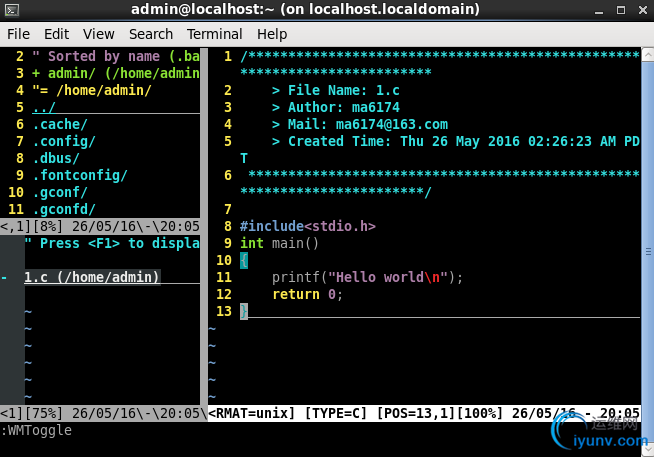654x457 pixels.
Task: Click the [POS=13,1] status bar entry
Action: pyautogui.click(x=416, y=414)
